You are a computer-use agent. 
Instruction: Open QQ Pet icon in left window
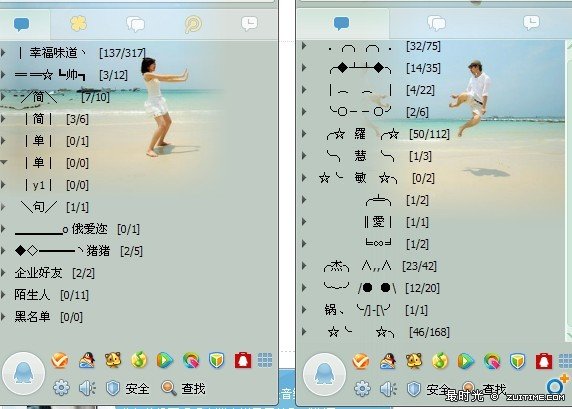[113, 360]
